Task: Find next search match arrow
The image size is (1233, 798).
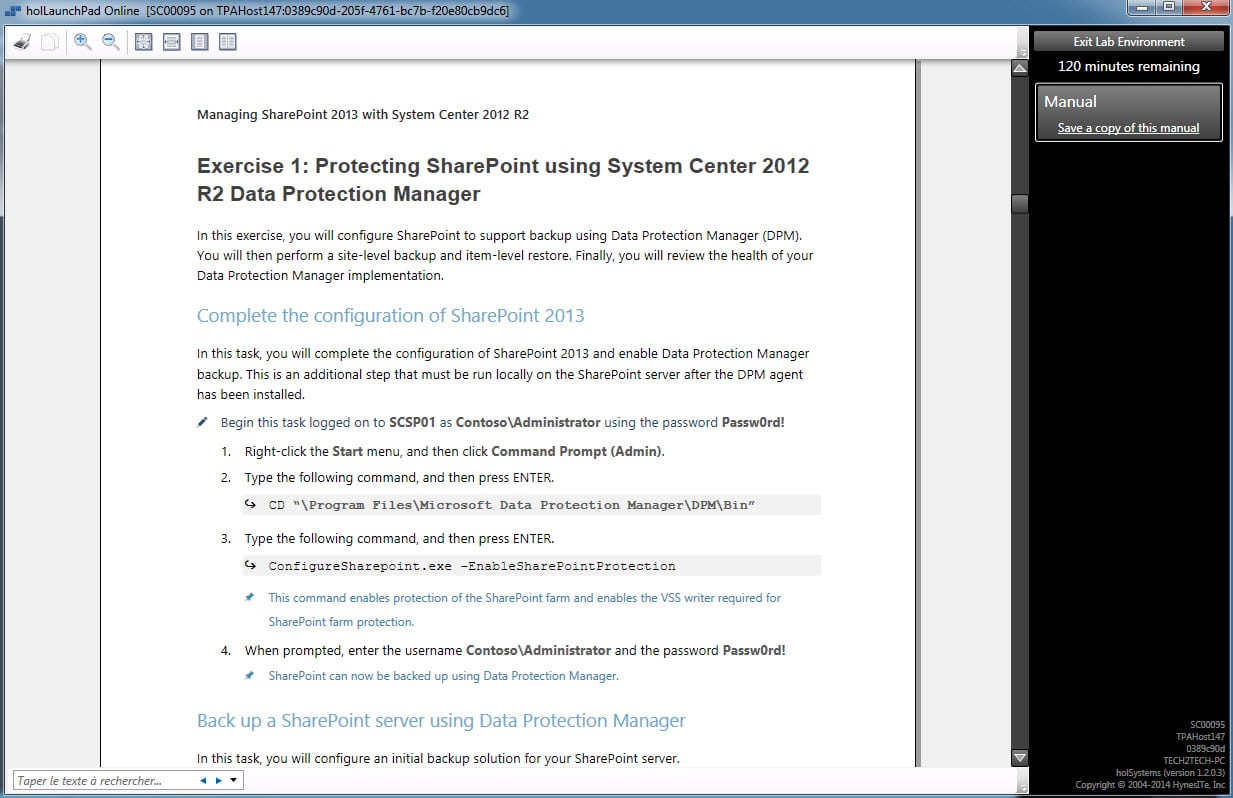Action: tap(218, 780)
